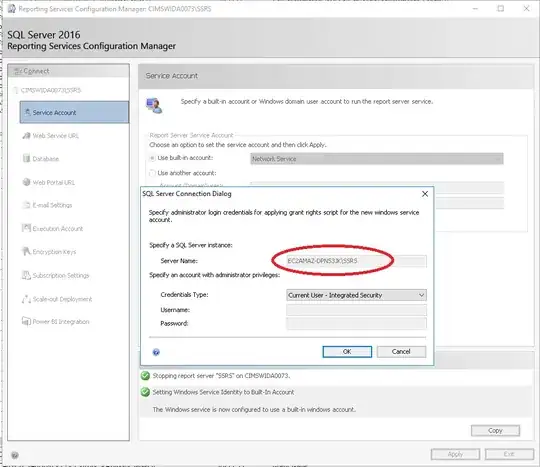Click green check beside Stopping report server
Screen dimensions: 540x467
[145, 376]
